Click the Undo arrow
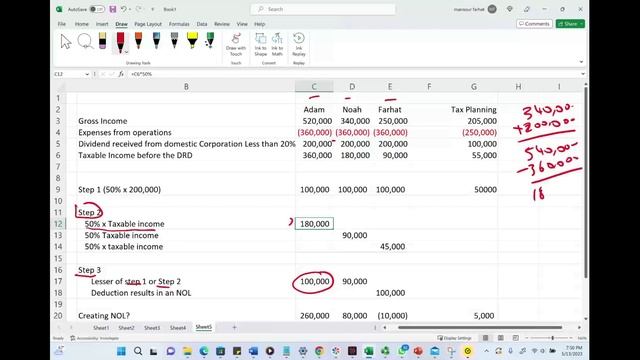Image resolution: width=640 pixels, height=360 pixels. pyautogui.click(x=123, y=9)
